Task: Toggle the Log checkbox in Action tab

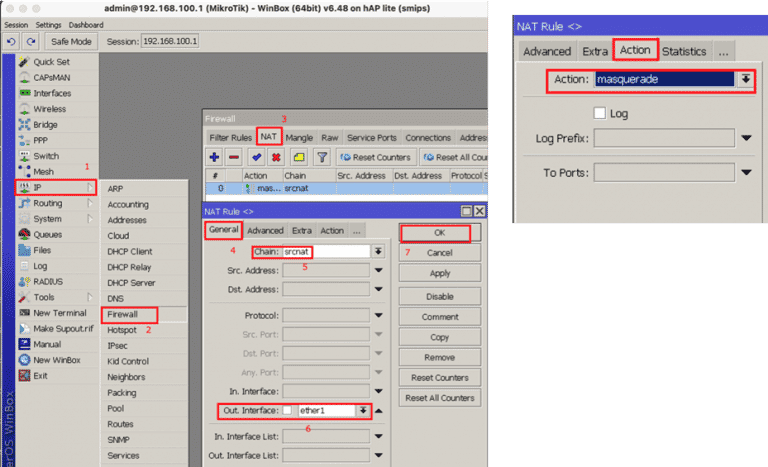Action: tap(600, 113)
